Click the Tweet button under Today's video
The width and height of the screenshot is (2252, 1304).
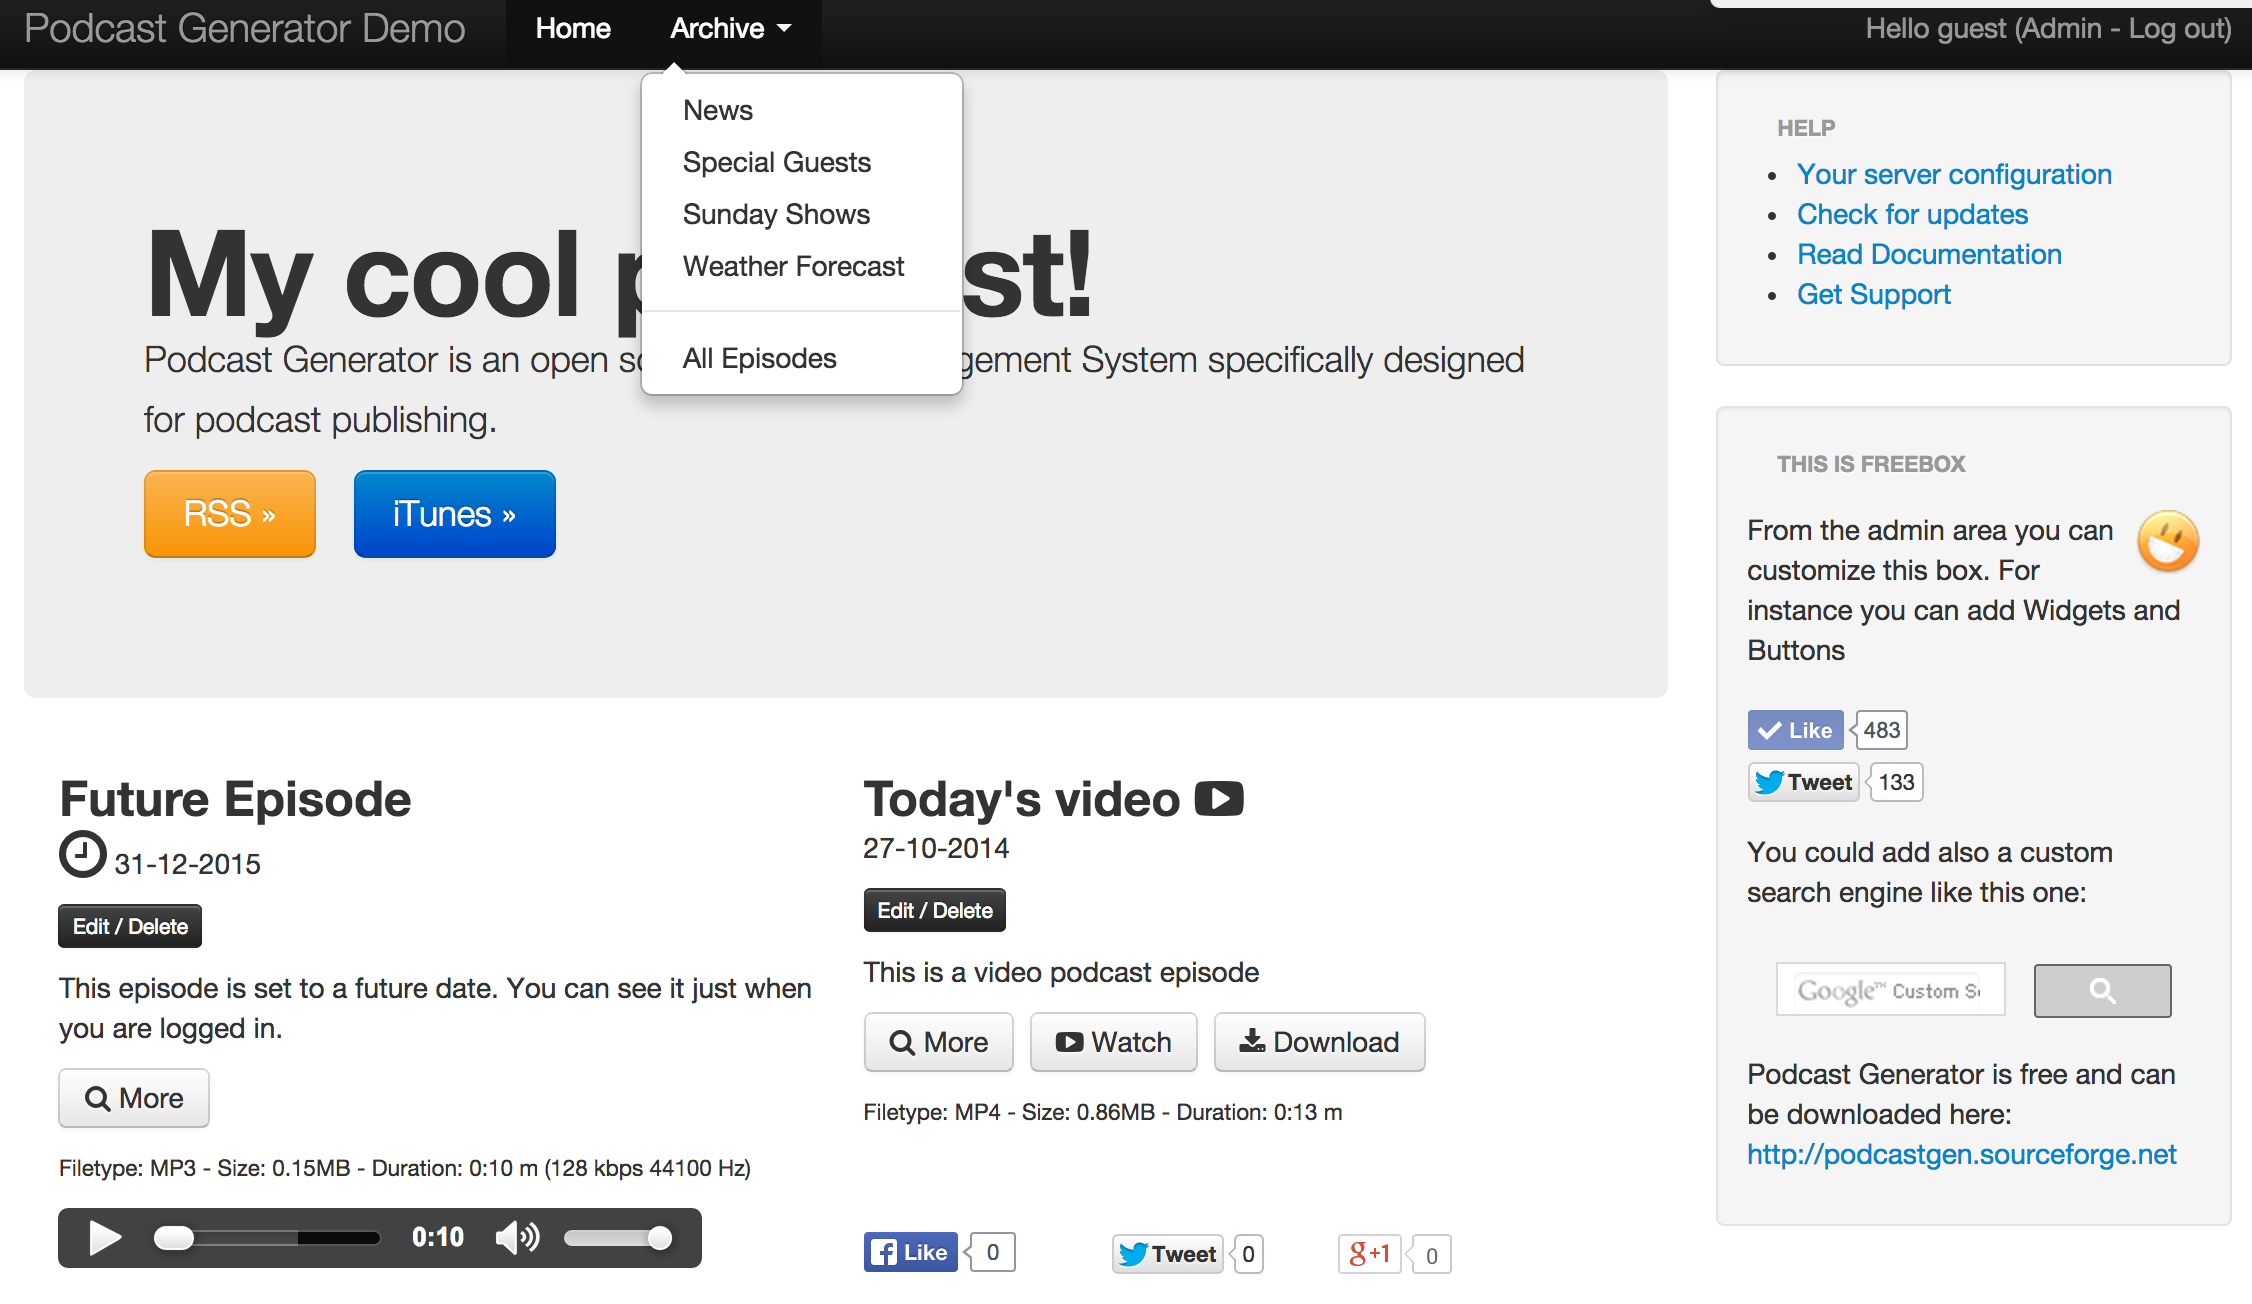pyautogui.click(x=1166, y=1253)
